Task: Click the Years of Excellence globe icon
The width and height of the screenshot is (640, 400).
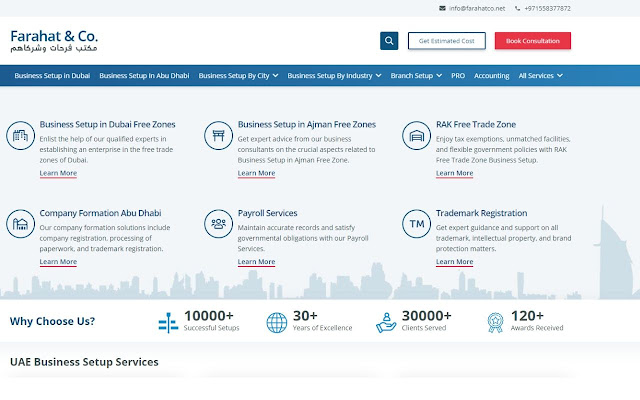Action: 277,322
